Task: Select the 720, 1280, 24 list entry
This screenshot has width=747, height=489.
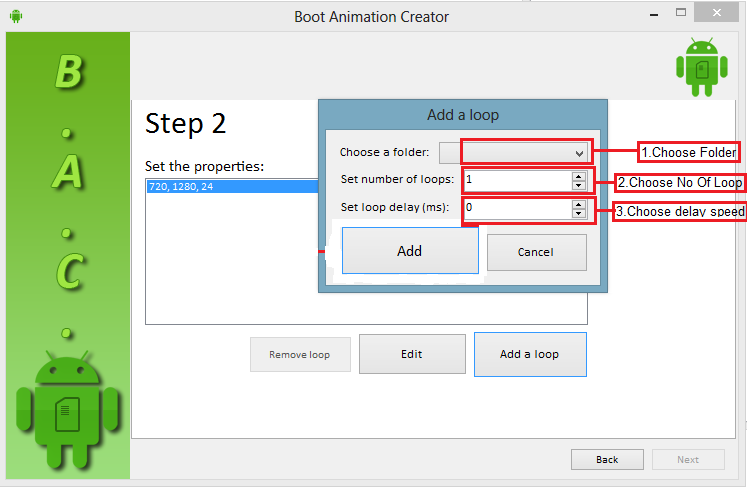Action: [x=230, y=187]
